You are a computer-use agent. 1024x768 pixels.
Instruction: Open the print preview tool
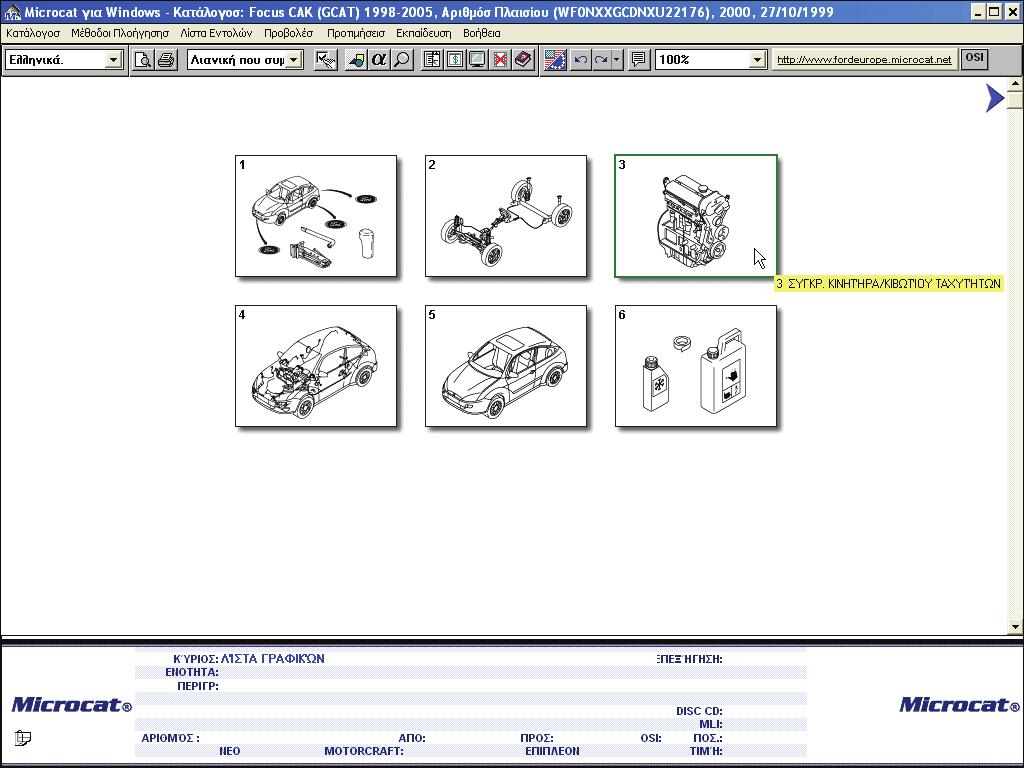point(142,60)
